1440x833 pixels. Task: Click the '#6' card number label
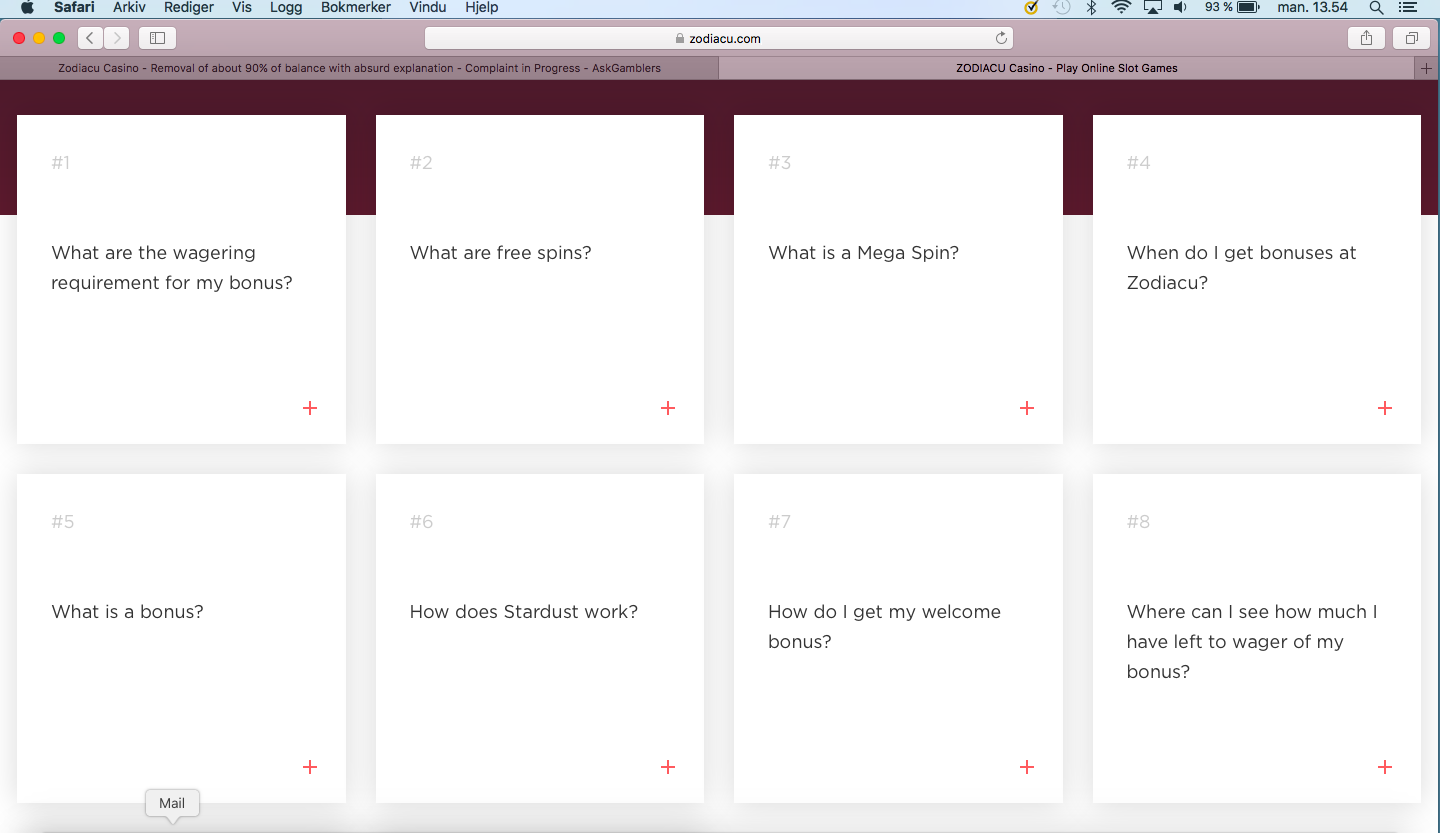pos(421,522)
